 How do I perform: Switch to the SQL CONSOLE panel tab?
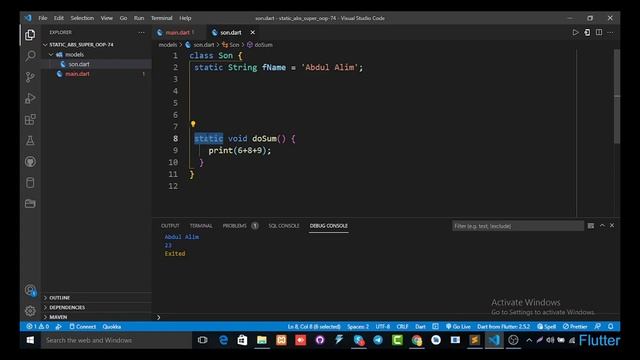(x=284, y=226)
